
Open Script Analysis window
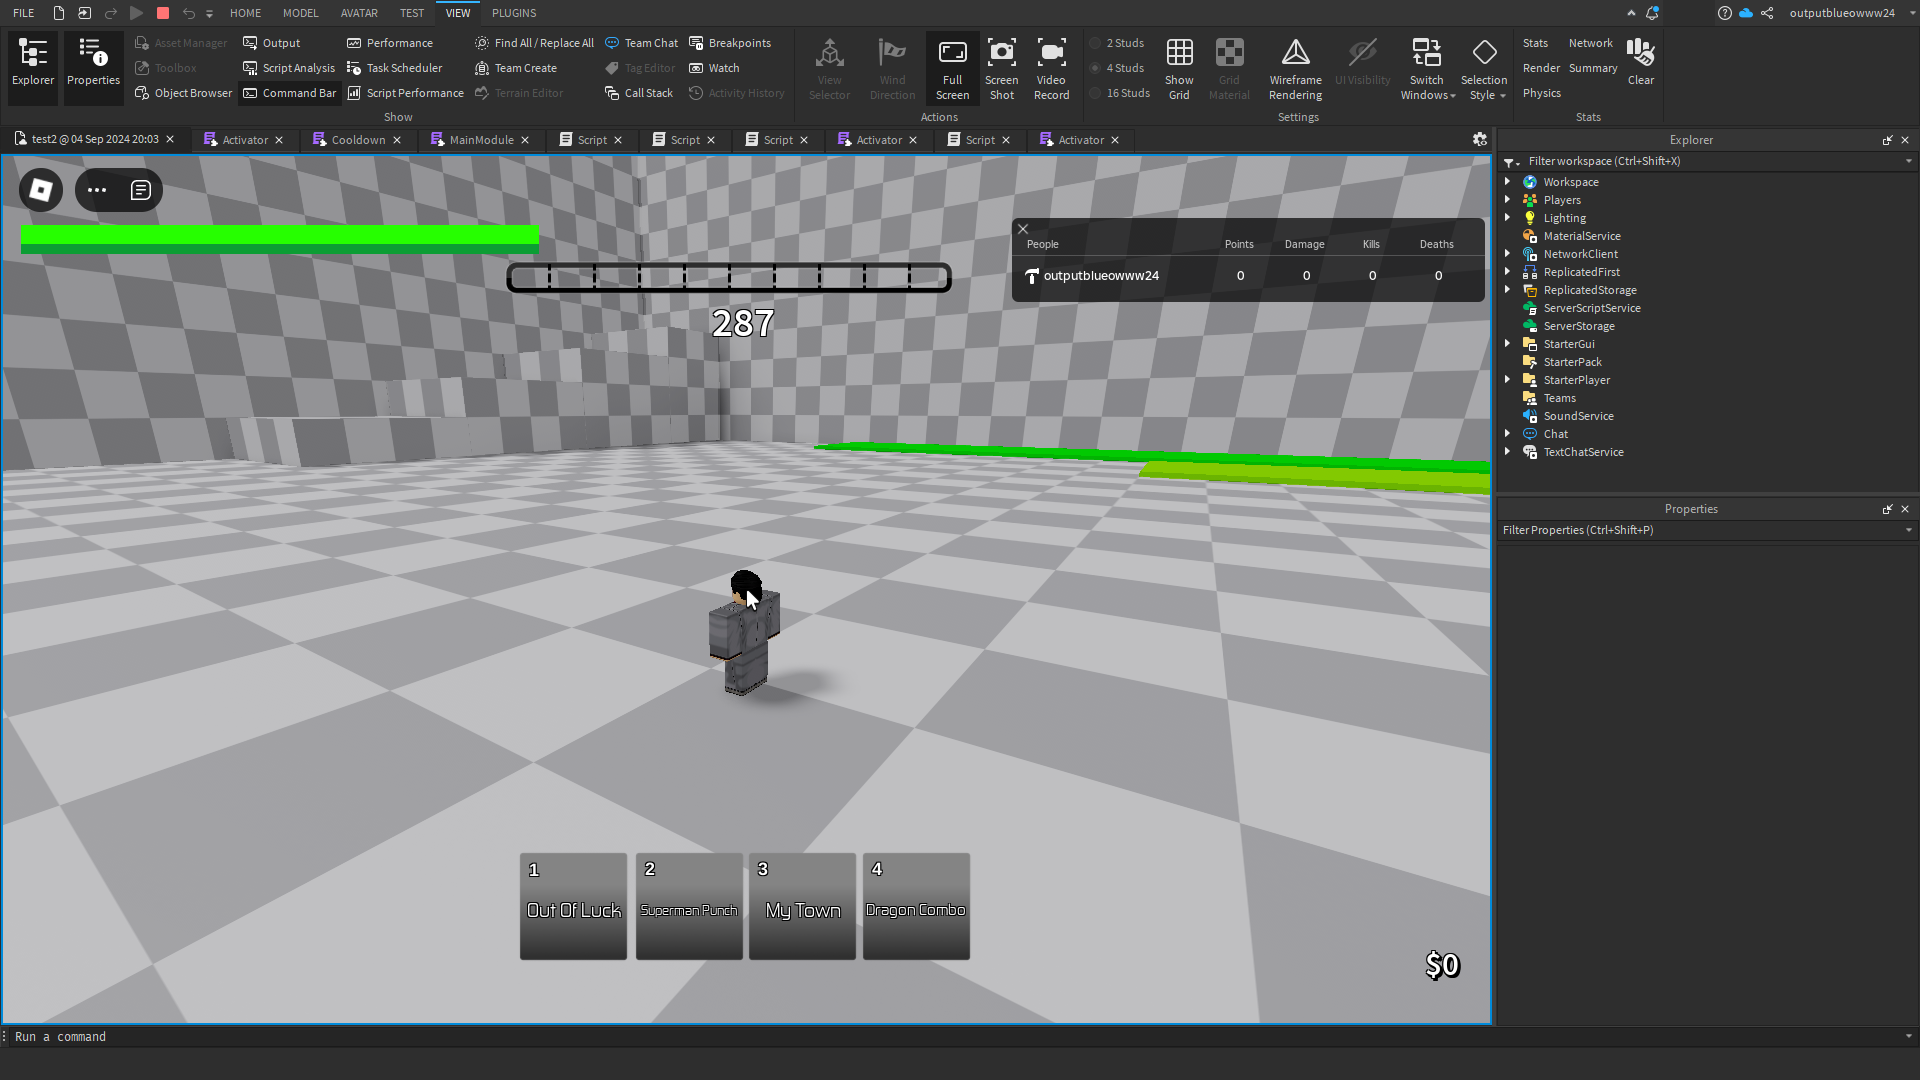click(x=289, y=68)
